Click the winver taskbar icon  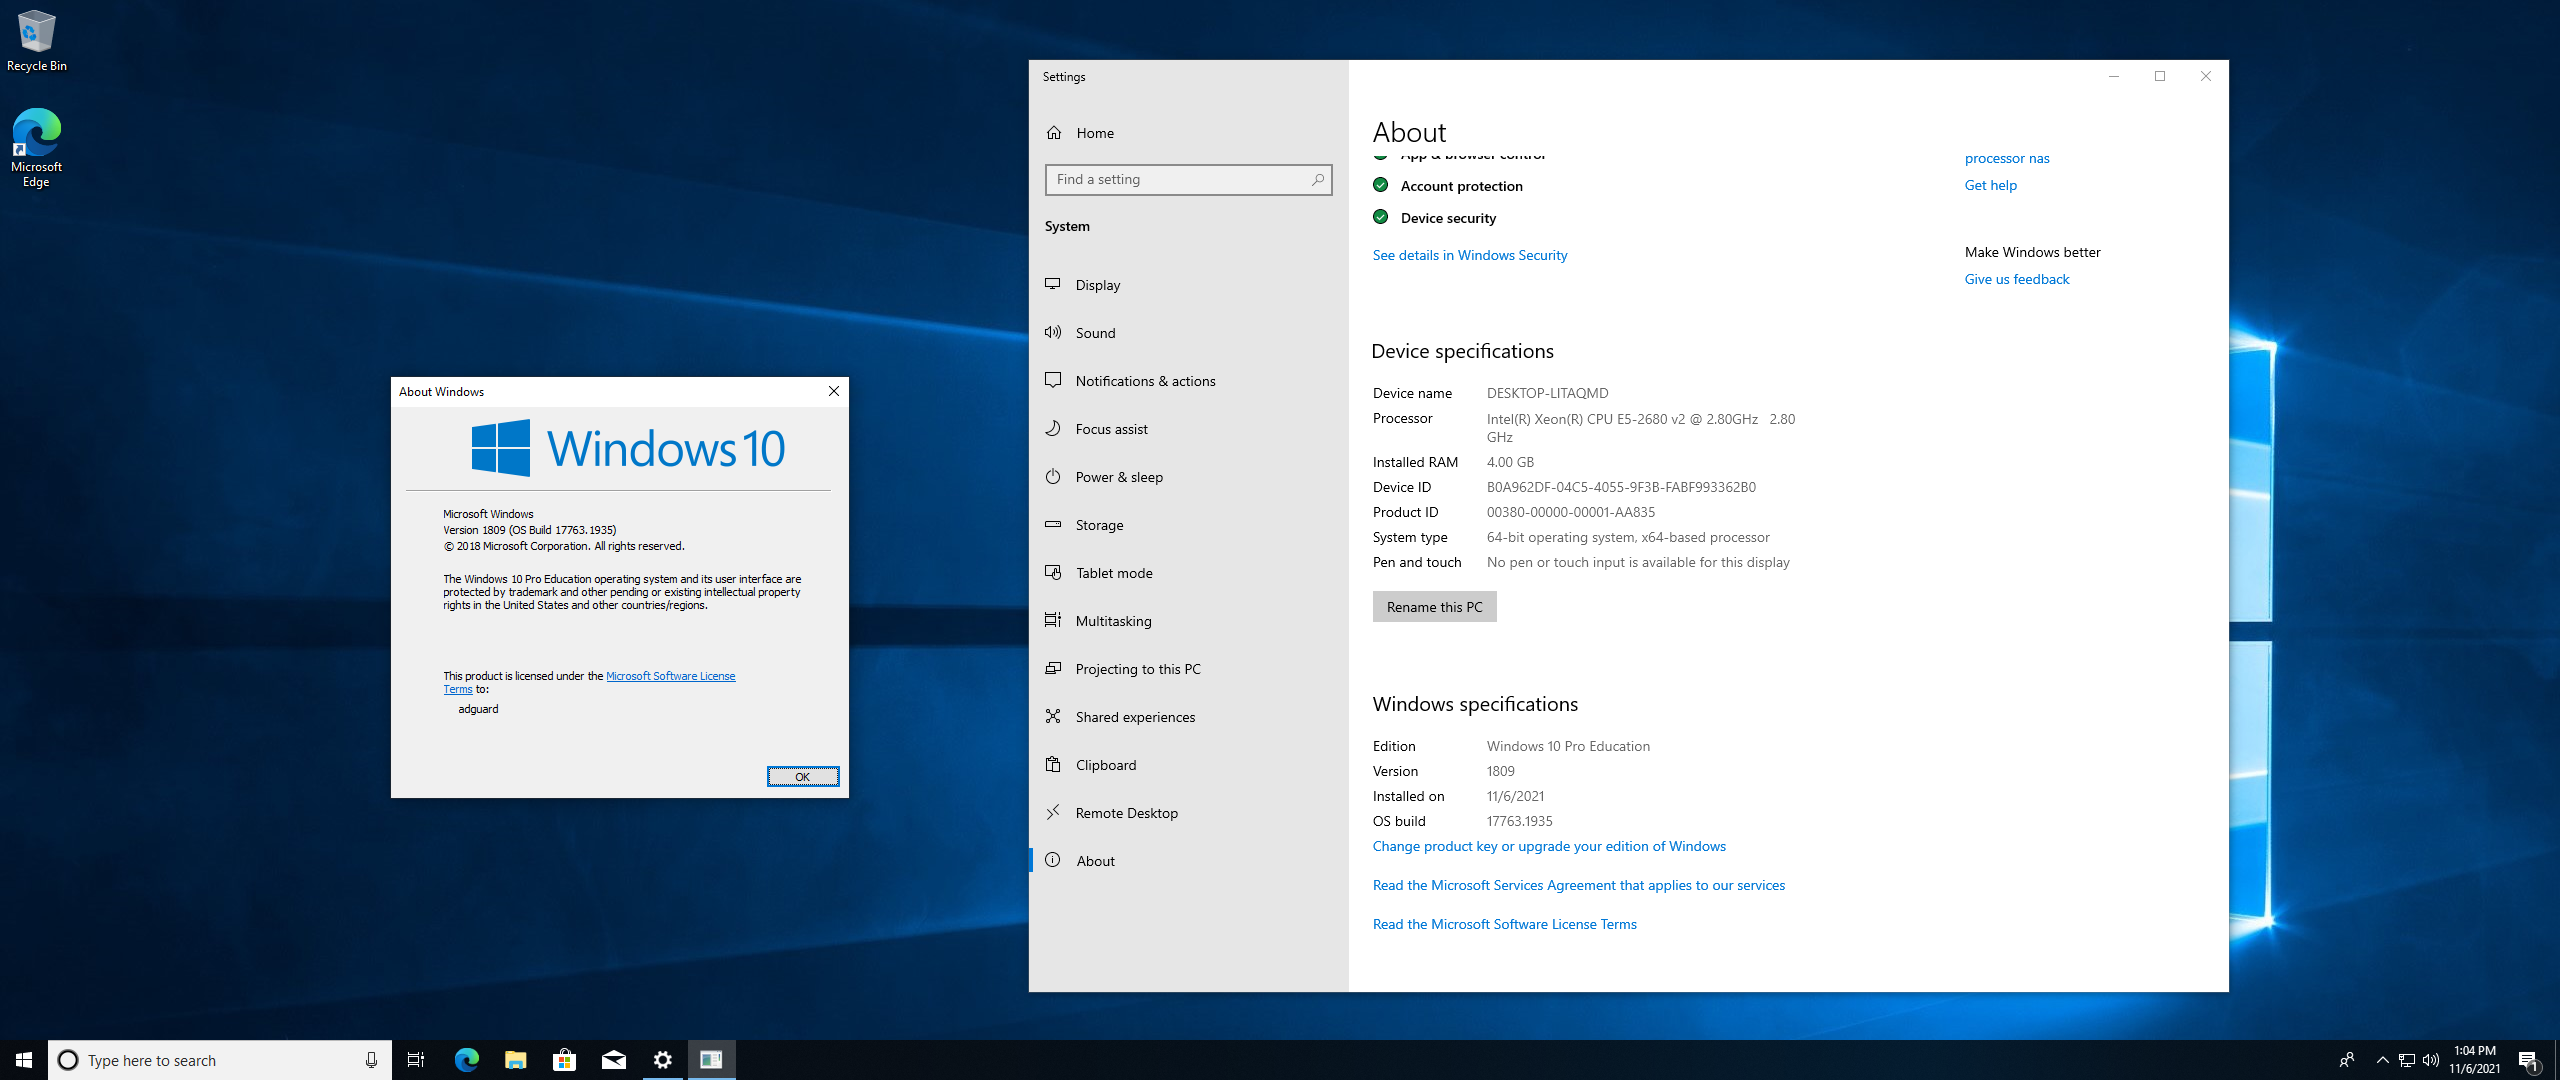click(711, 1060)
